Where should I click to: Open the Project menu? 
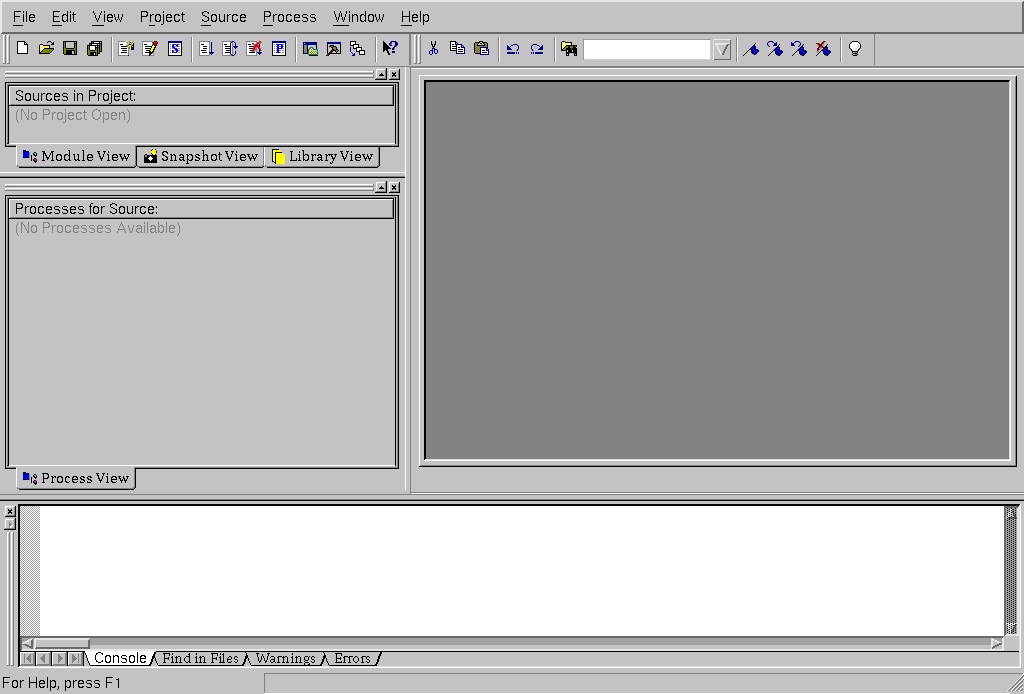coord(162,17)
